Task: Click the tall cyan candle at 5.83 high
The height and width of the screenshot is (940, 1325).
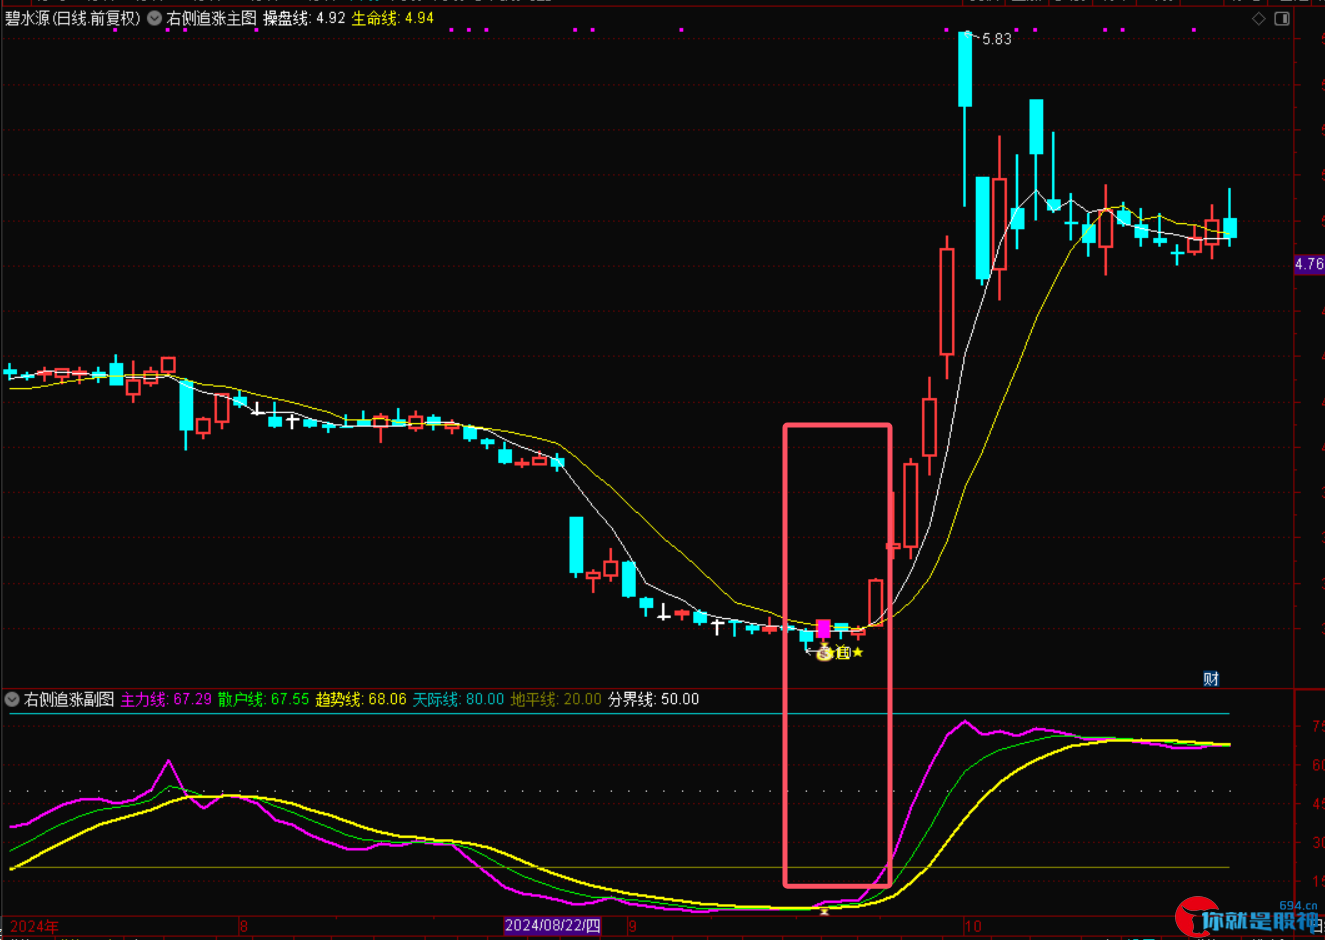Action: [965, 69]
